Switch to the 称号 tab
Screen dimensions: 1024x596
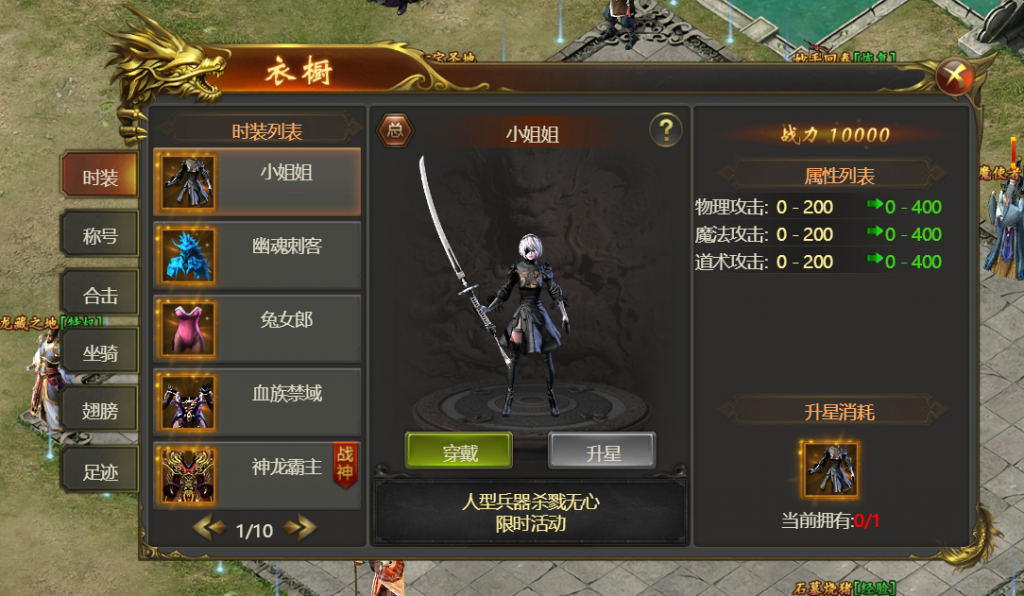point(100,234)
